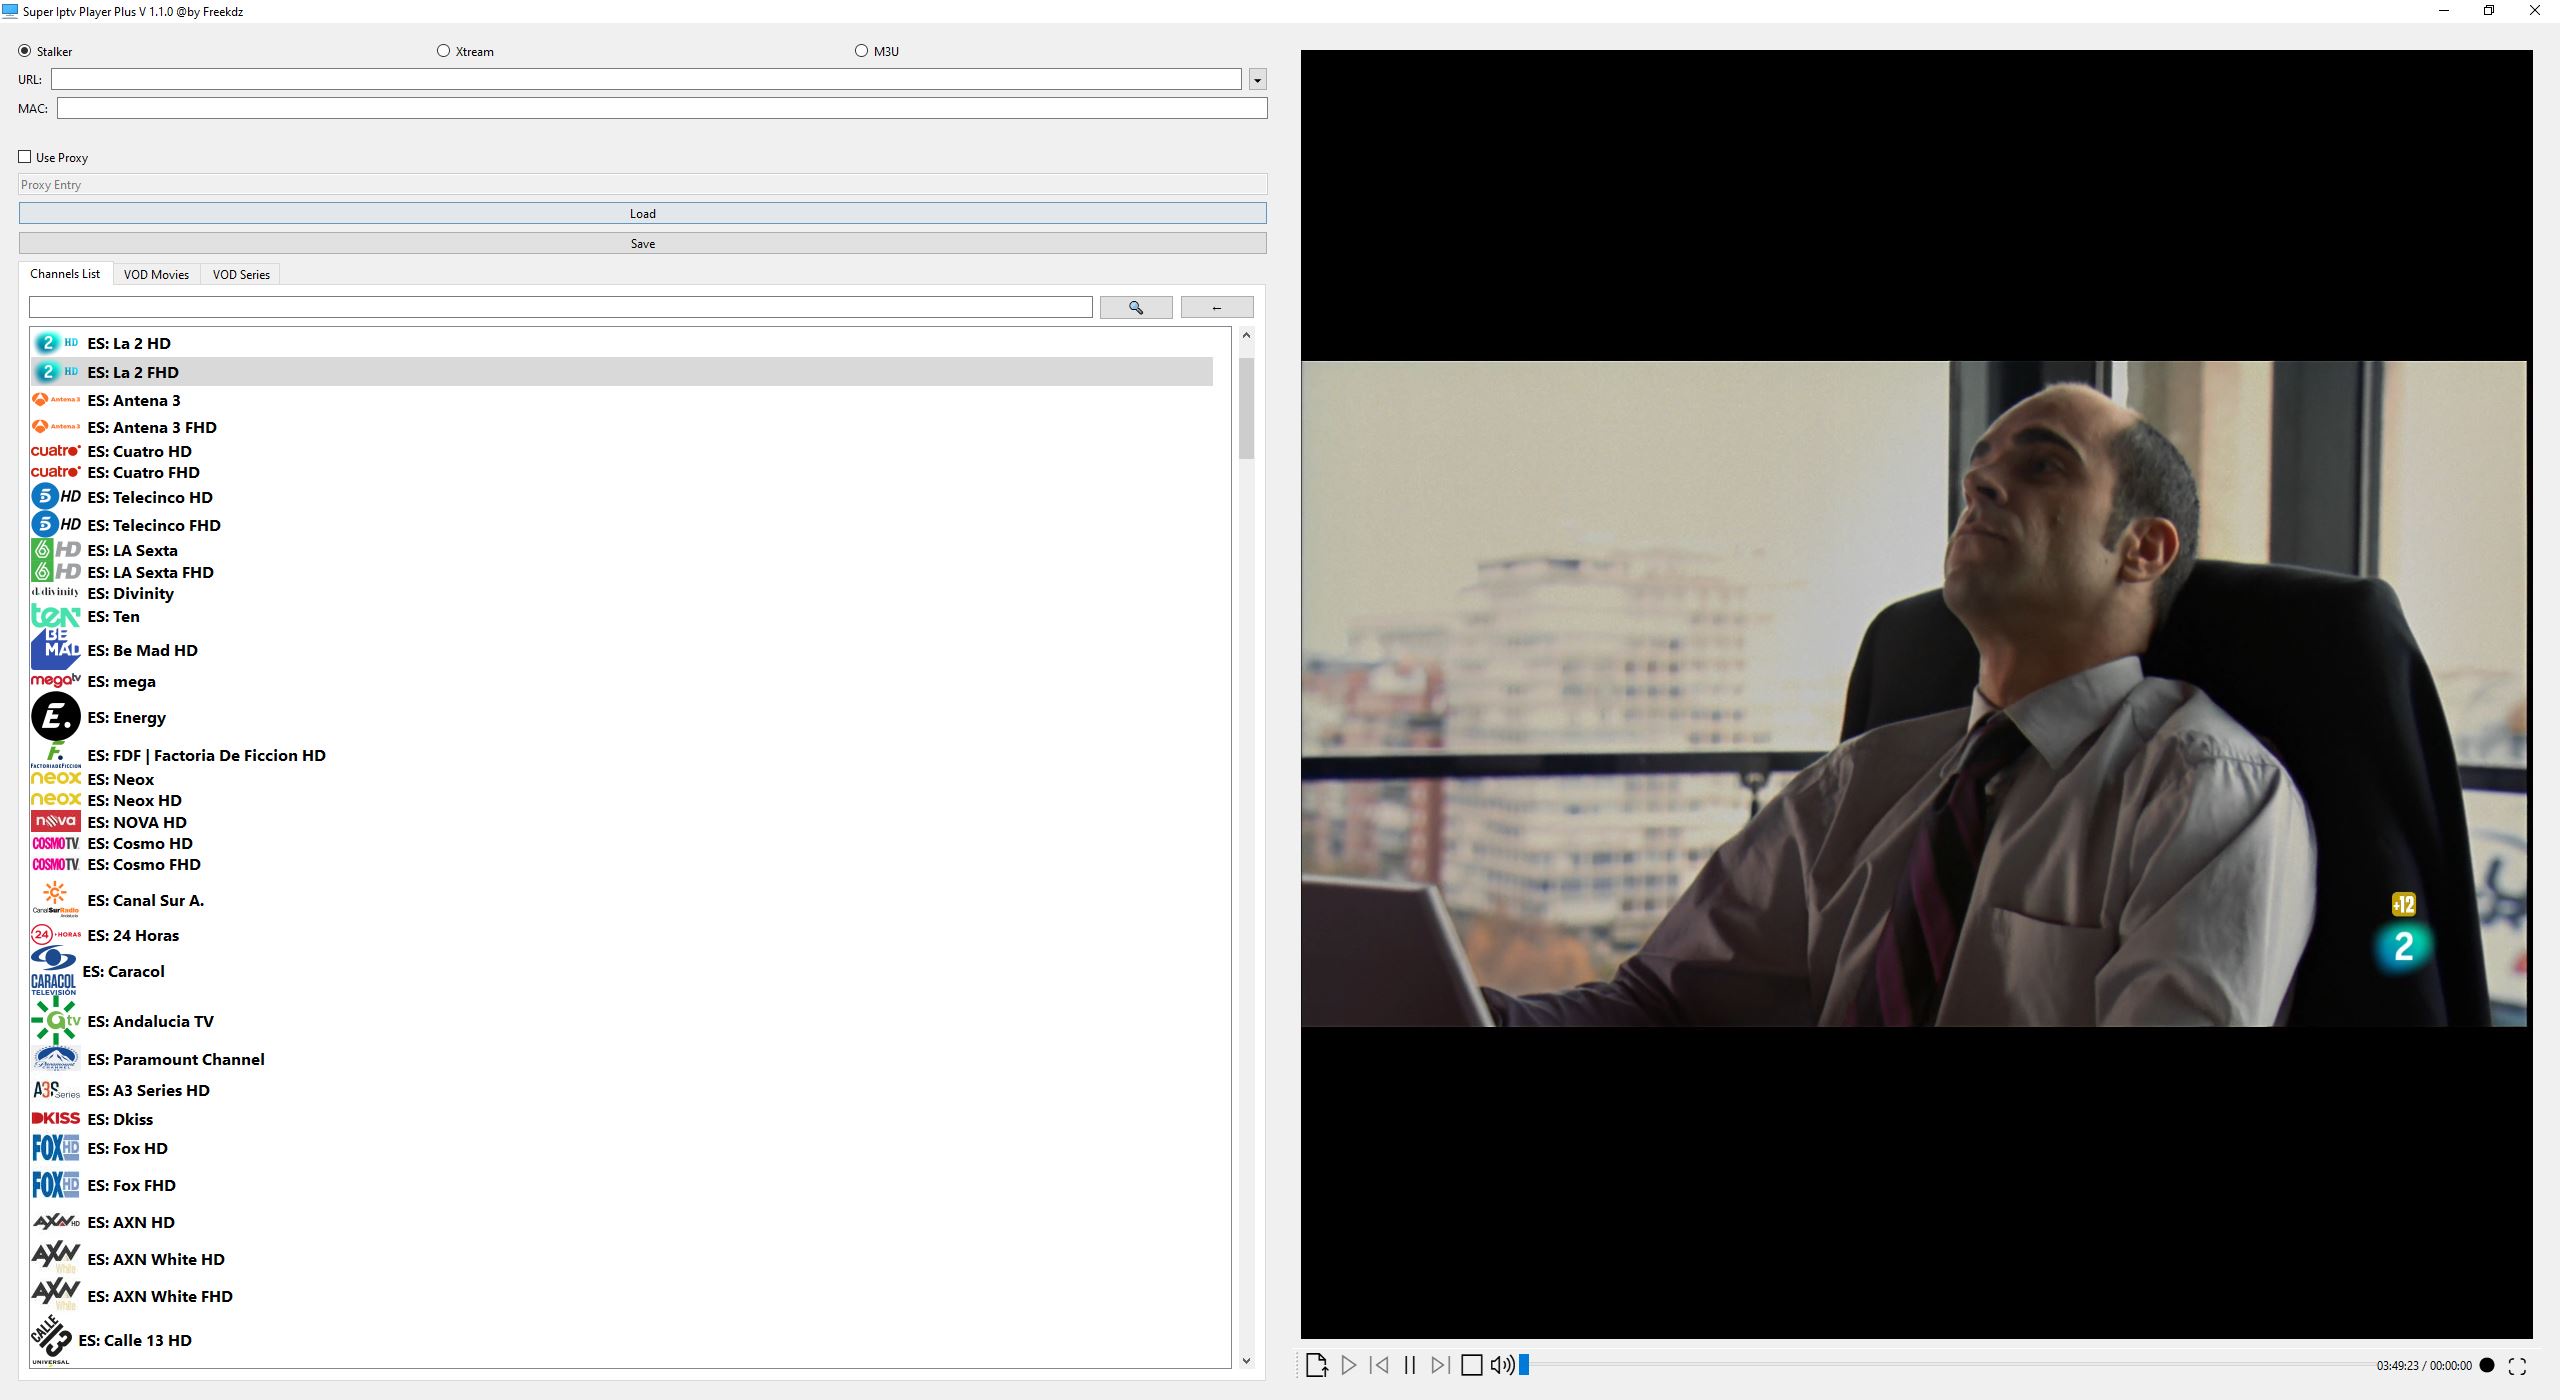This screenshot has height=1400, width=2560.
Task: Click the Be Mad channel logo
Action: (x=56, y=650)
